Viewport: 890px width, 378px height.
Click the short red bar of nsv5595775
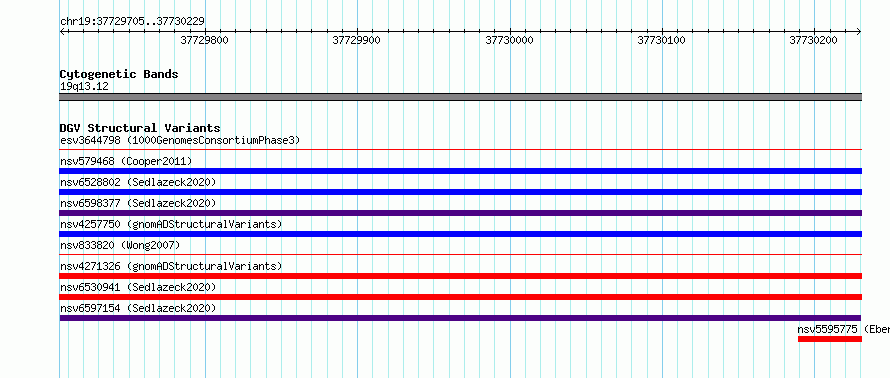point(830,339)
